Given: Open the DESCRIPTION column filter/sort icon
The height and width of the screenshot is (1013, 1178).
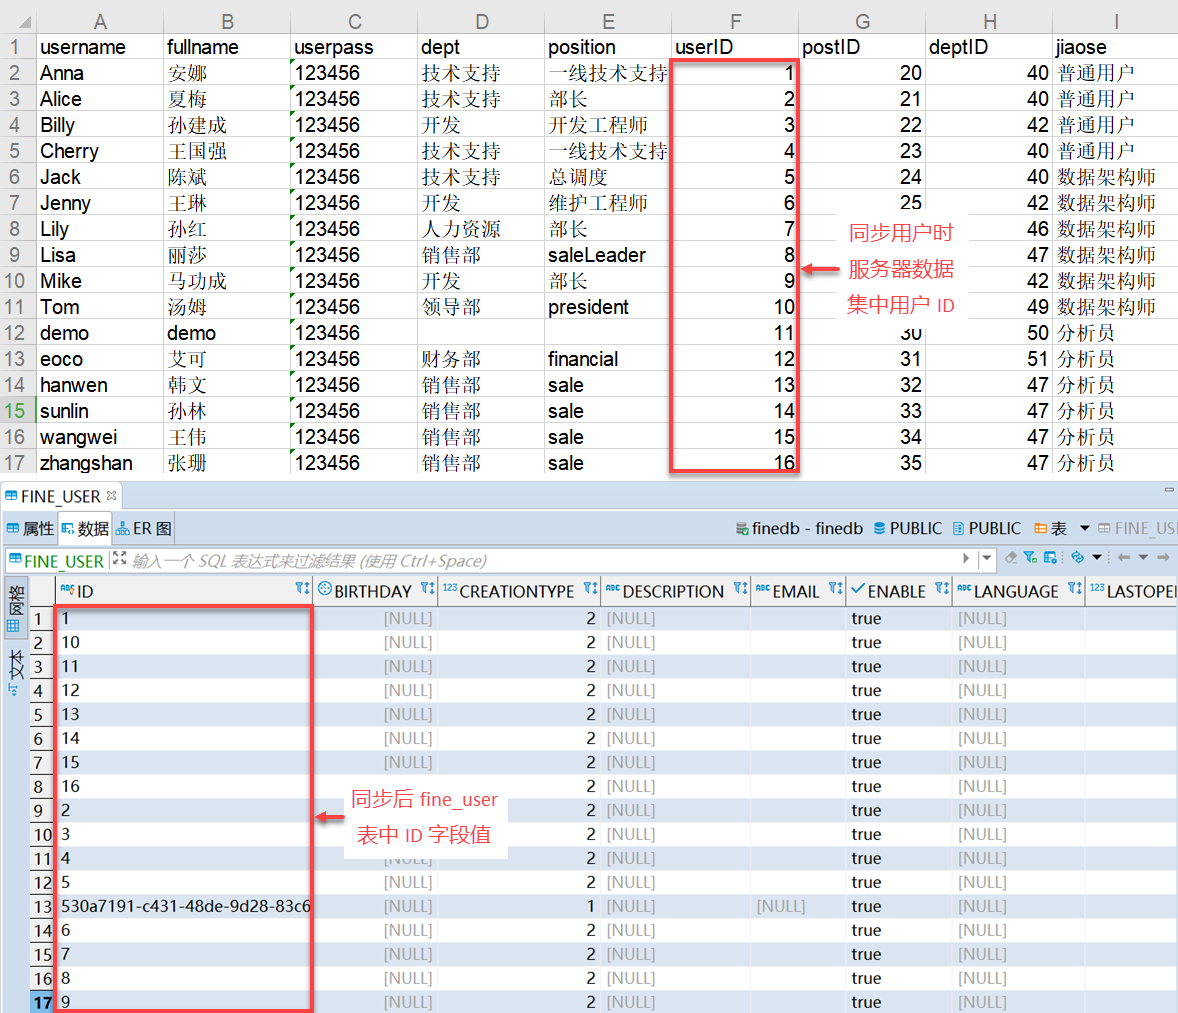Looking at the screenshot, I should 741,590.
